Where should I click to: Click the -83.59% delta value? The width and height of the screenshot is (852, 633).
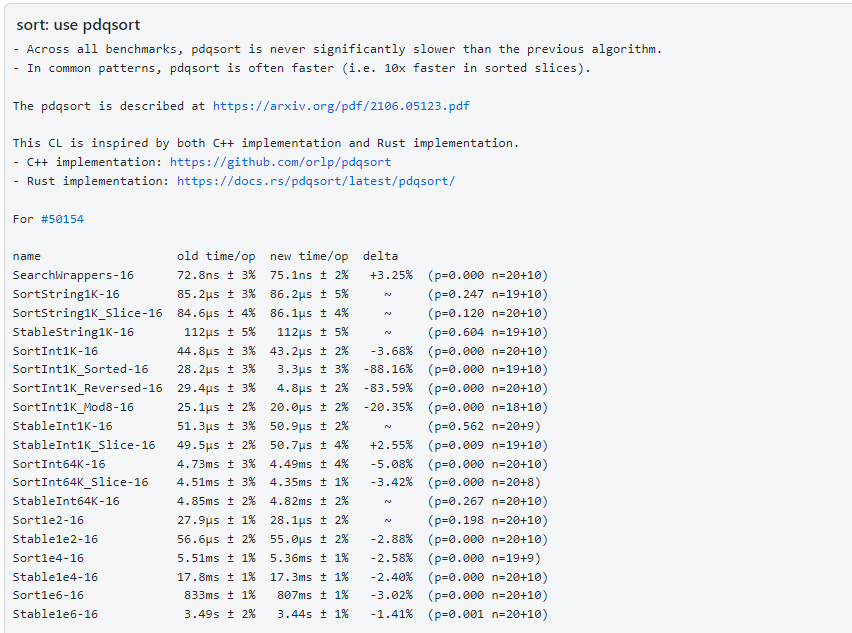tap(387, 388)
